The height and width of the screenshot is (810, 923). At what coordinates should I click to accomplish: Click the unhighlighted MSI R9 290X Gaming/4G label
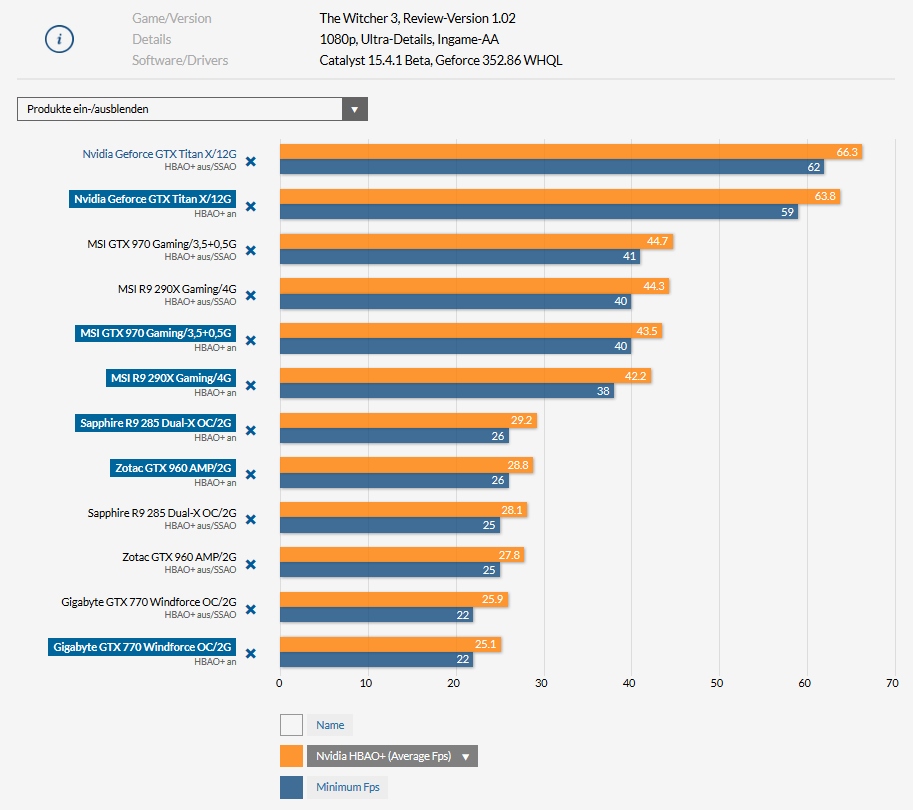coord(177,289)
